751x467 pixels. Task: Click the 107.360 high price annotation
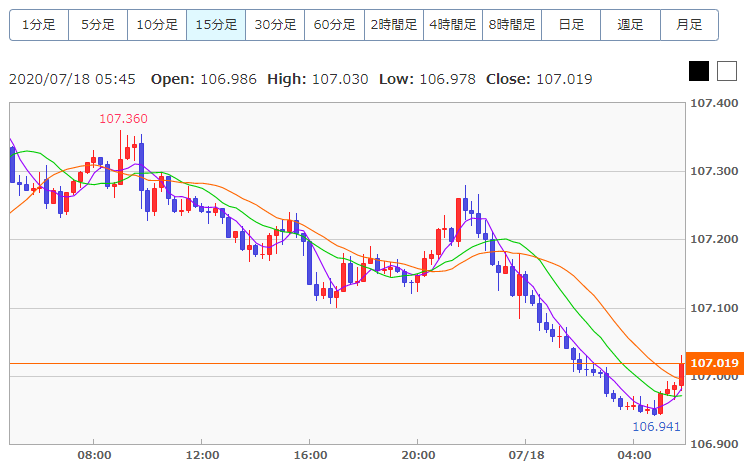[123, 119]
